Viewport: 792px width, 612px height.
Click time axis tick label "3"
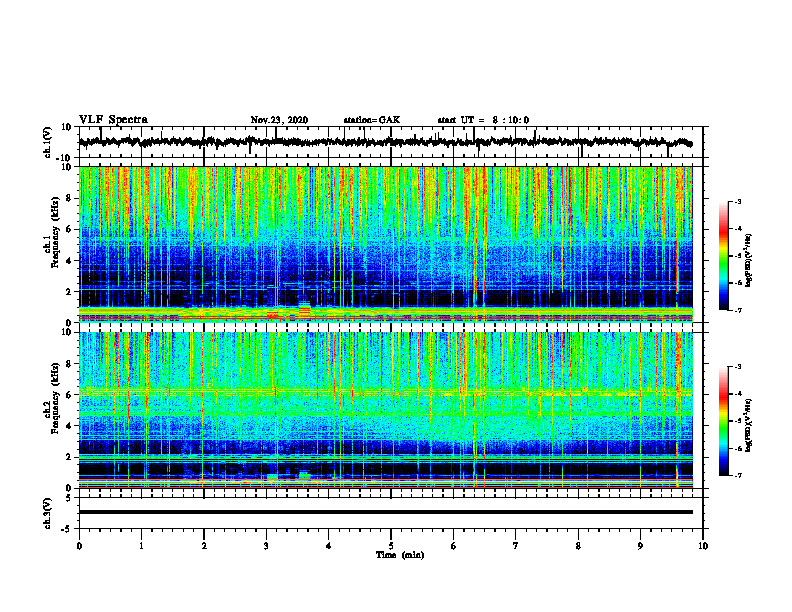[266, 546]
